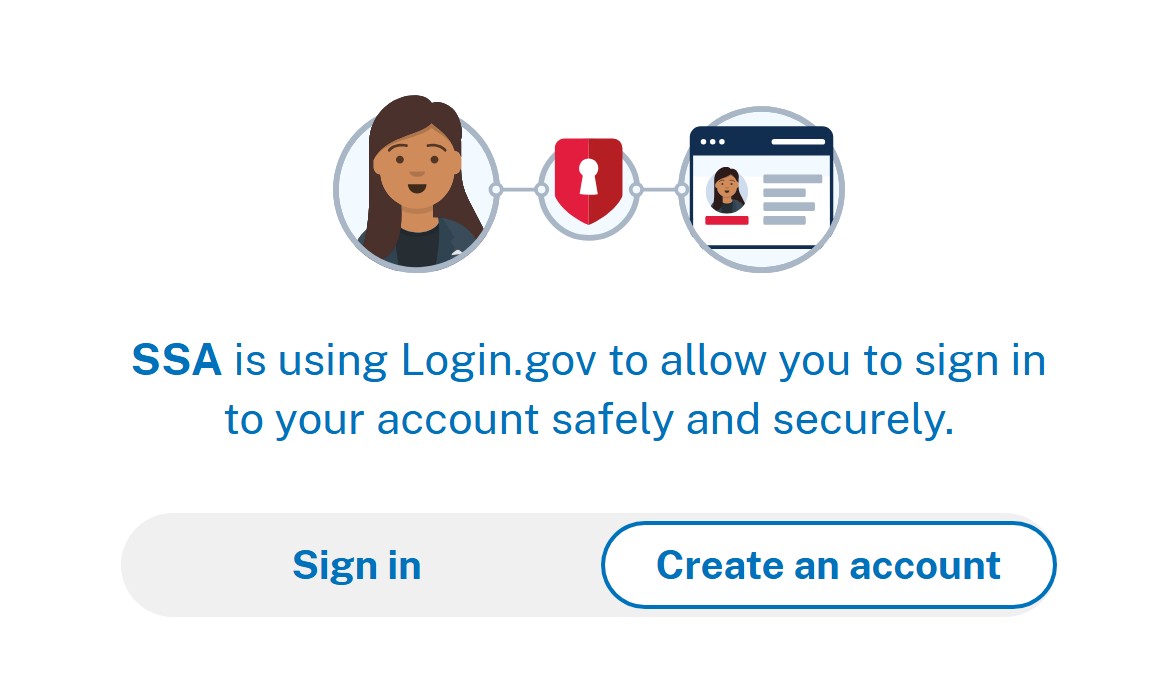Screen dimensions: 1149x673
Task: Click the red bar under ID card portrait
Action: point(727,220)
